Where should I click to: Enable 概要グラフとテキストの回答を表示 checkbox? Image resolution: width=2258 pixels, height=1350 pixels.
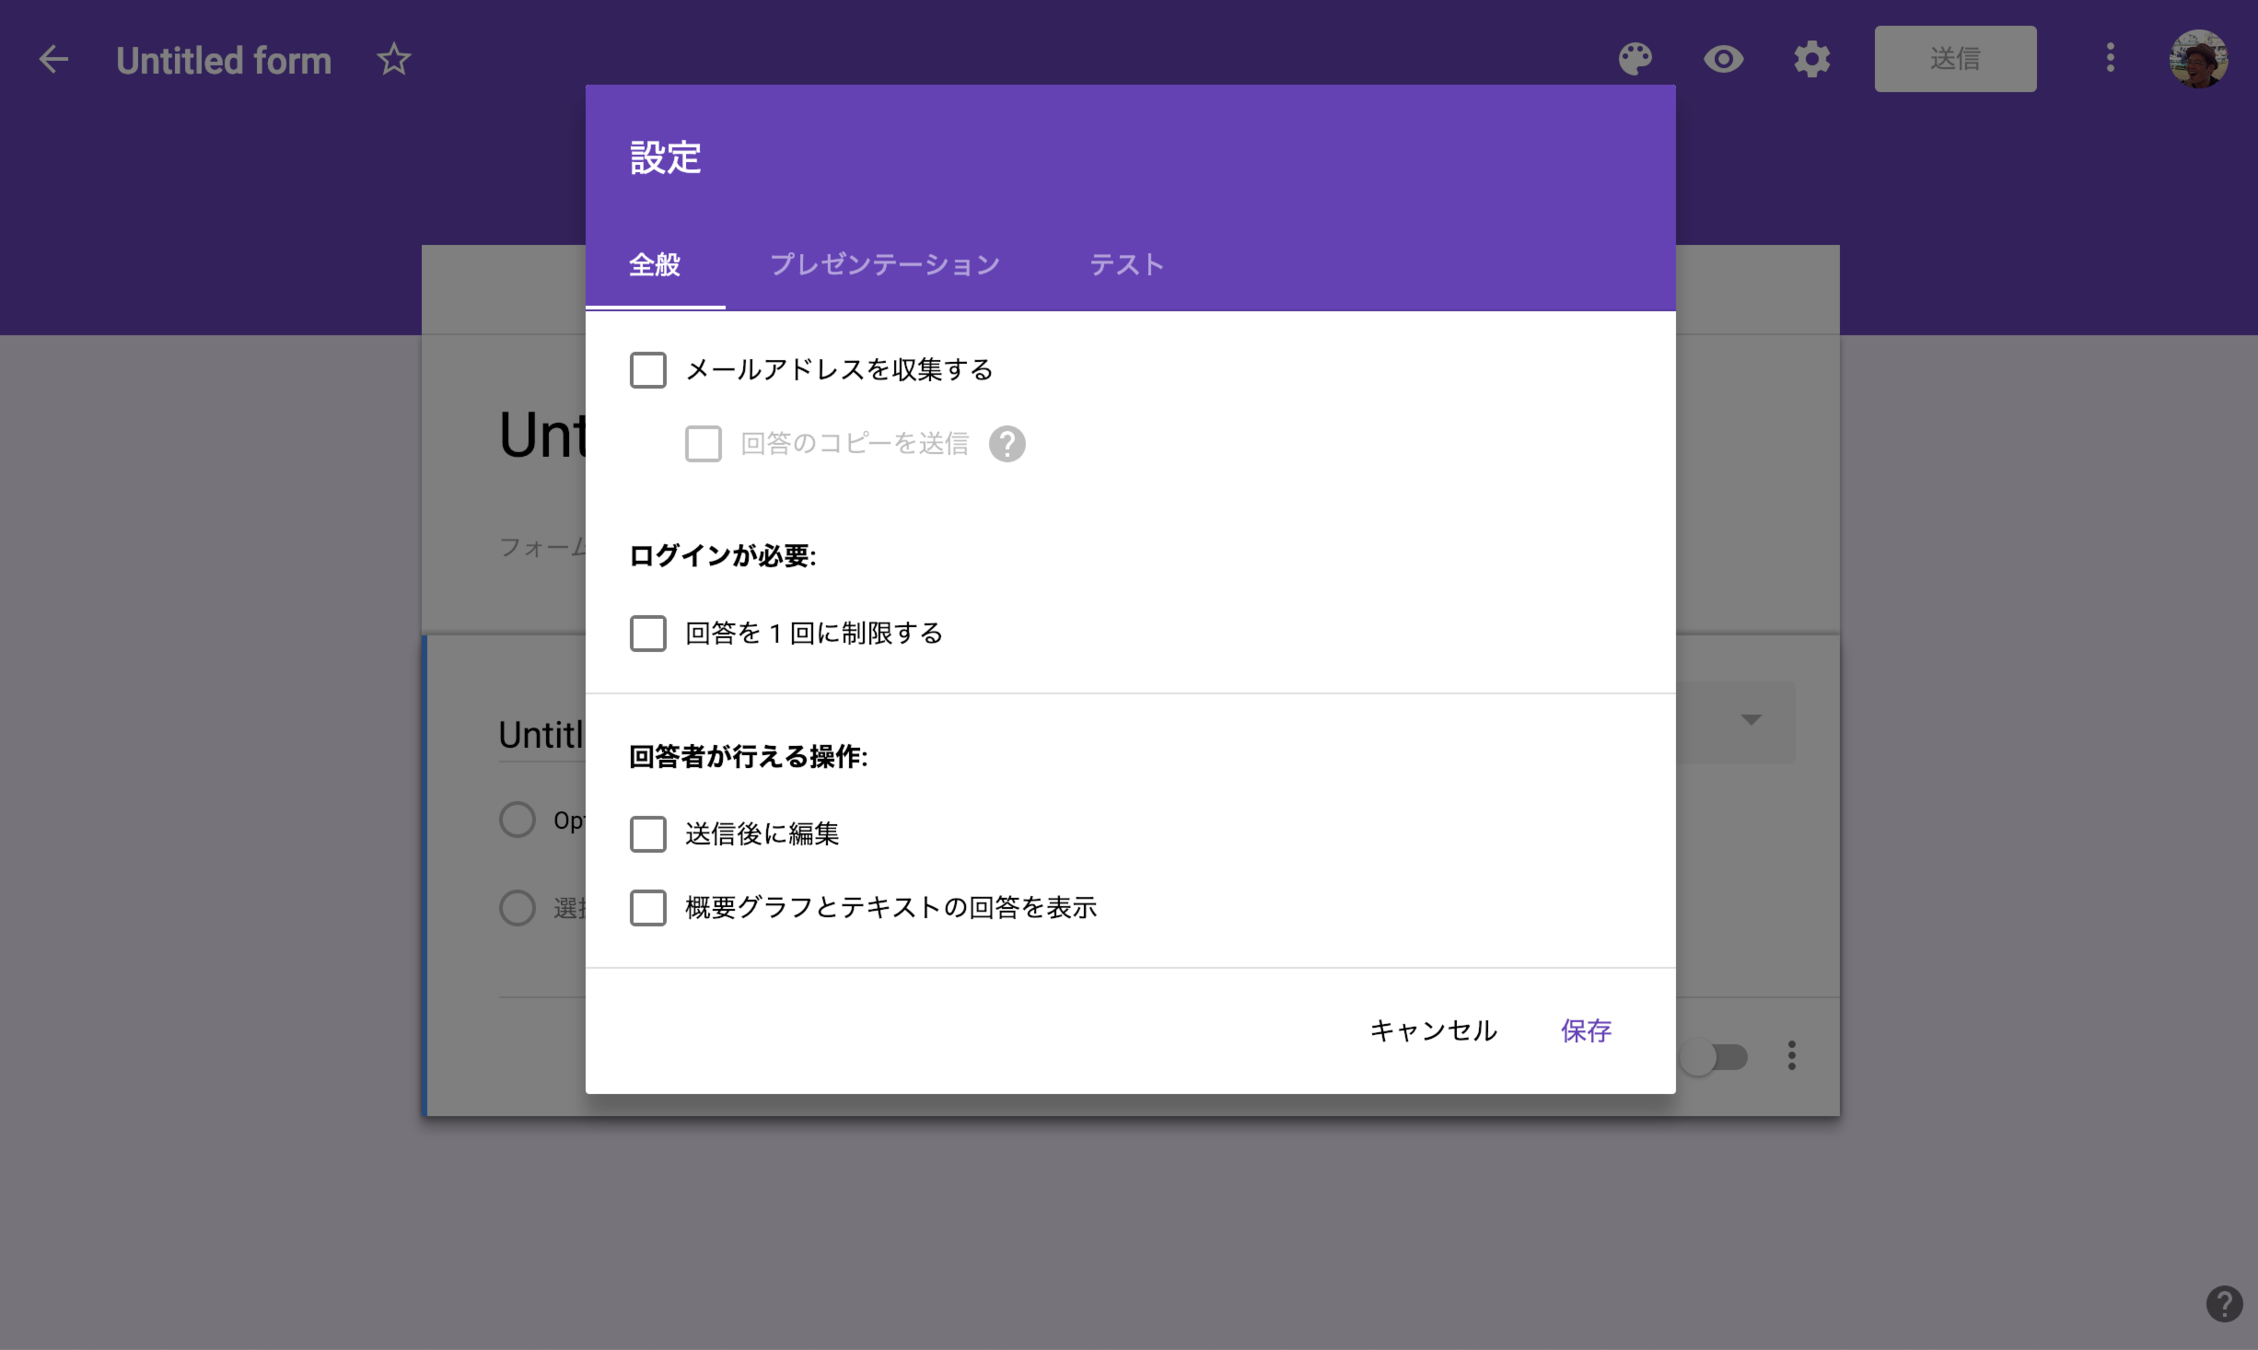648,908
